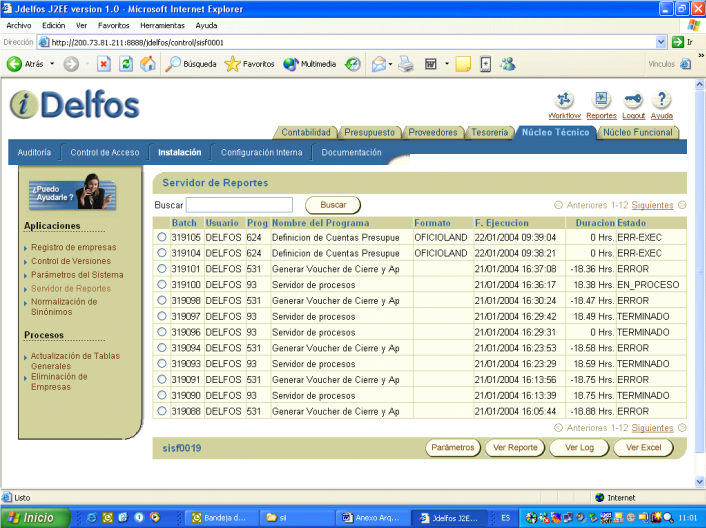The height and width of the screenshot is (528, 706).
Task: Go to home page icon
Action: coord(148,64)
